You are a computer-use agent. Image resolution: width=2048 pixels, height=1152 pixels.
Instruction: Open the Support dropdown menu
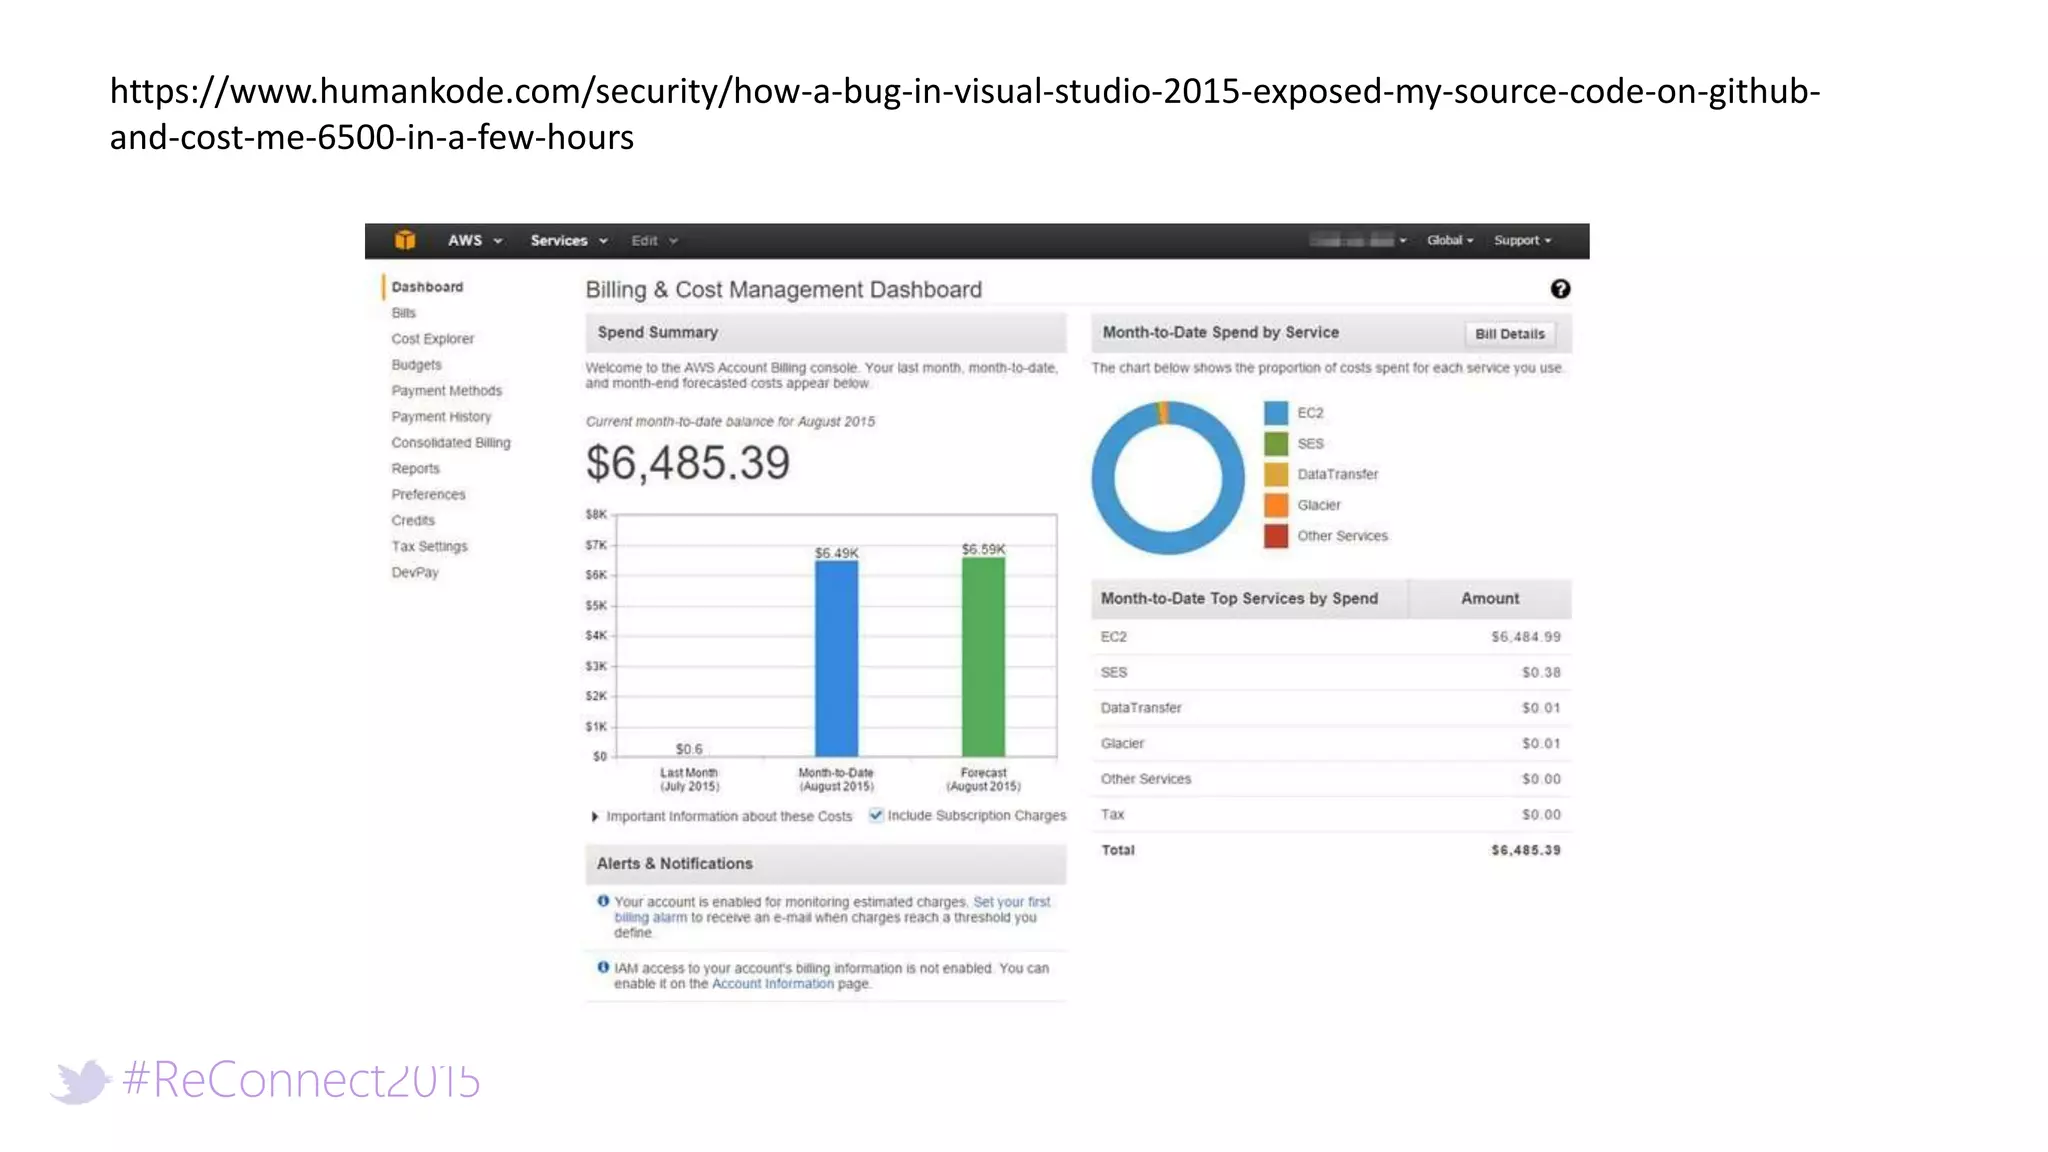pos(1522,240)
